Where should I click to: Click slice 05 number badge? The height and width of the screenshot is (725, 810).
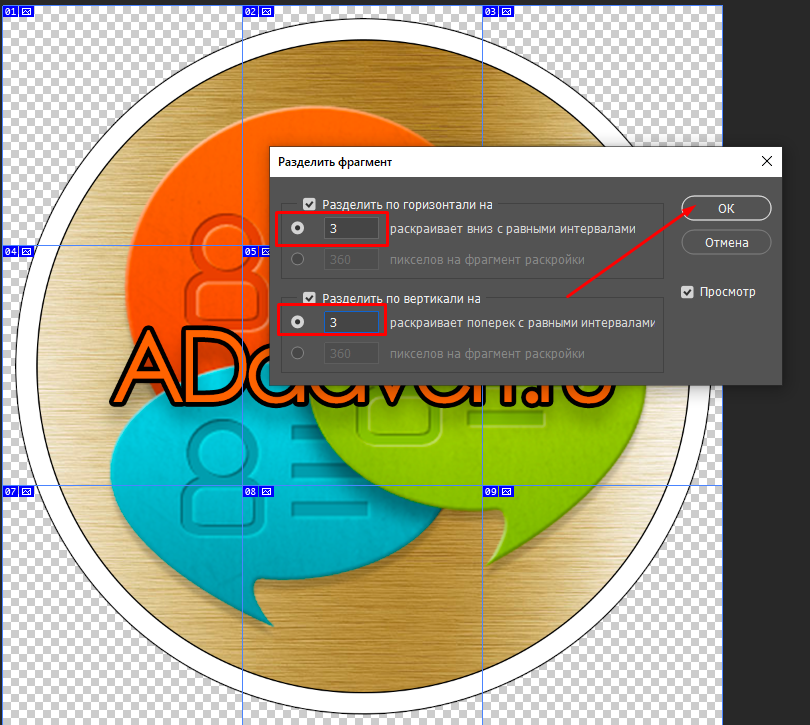pos(251,252)
